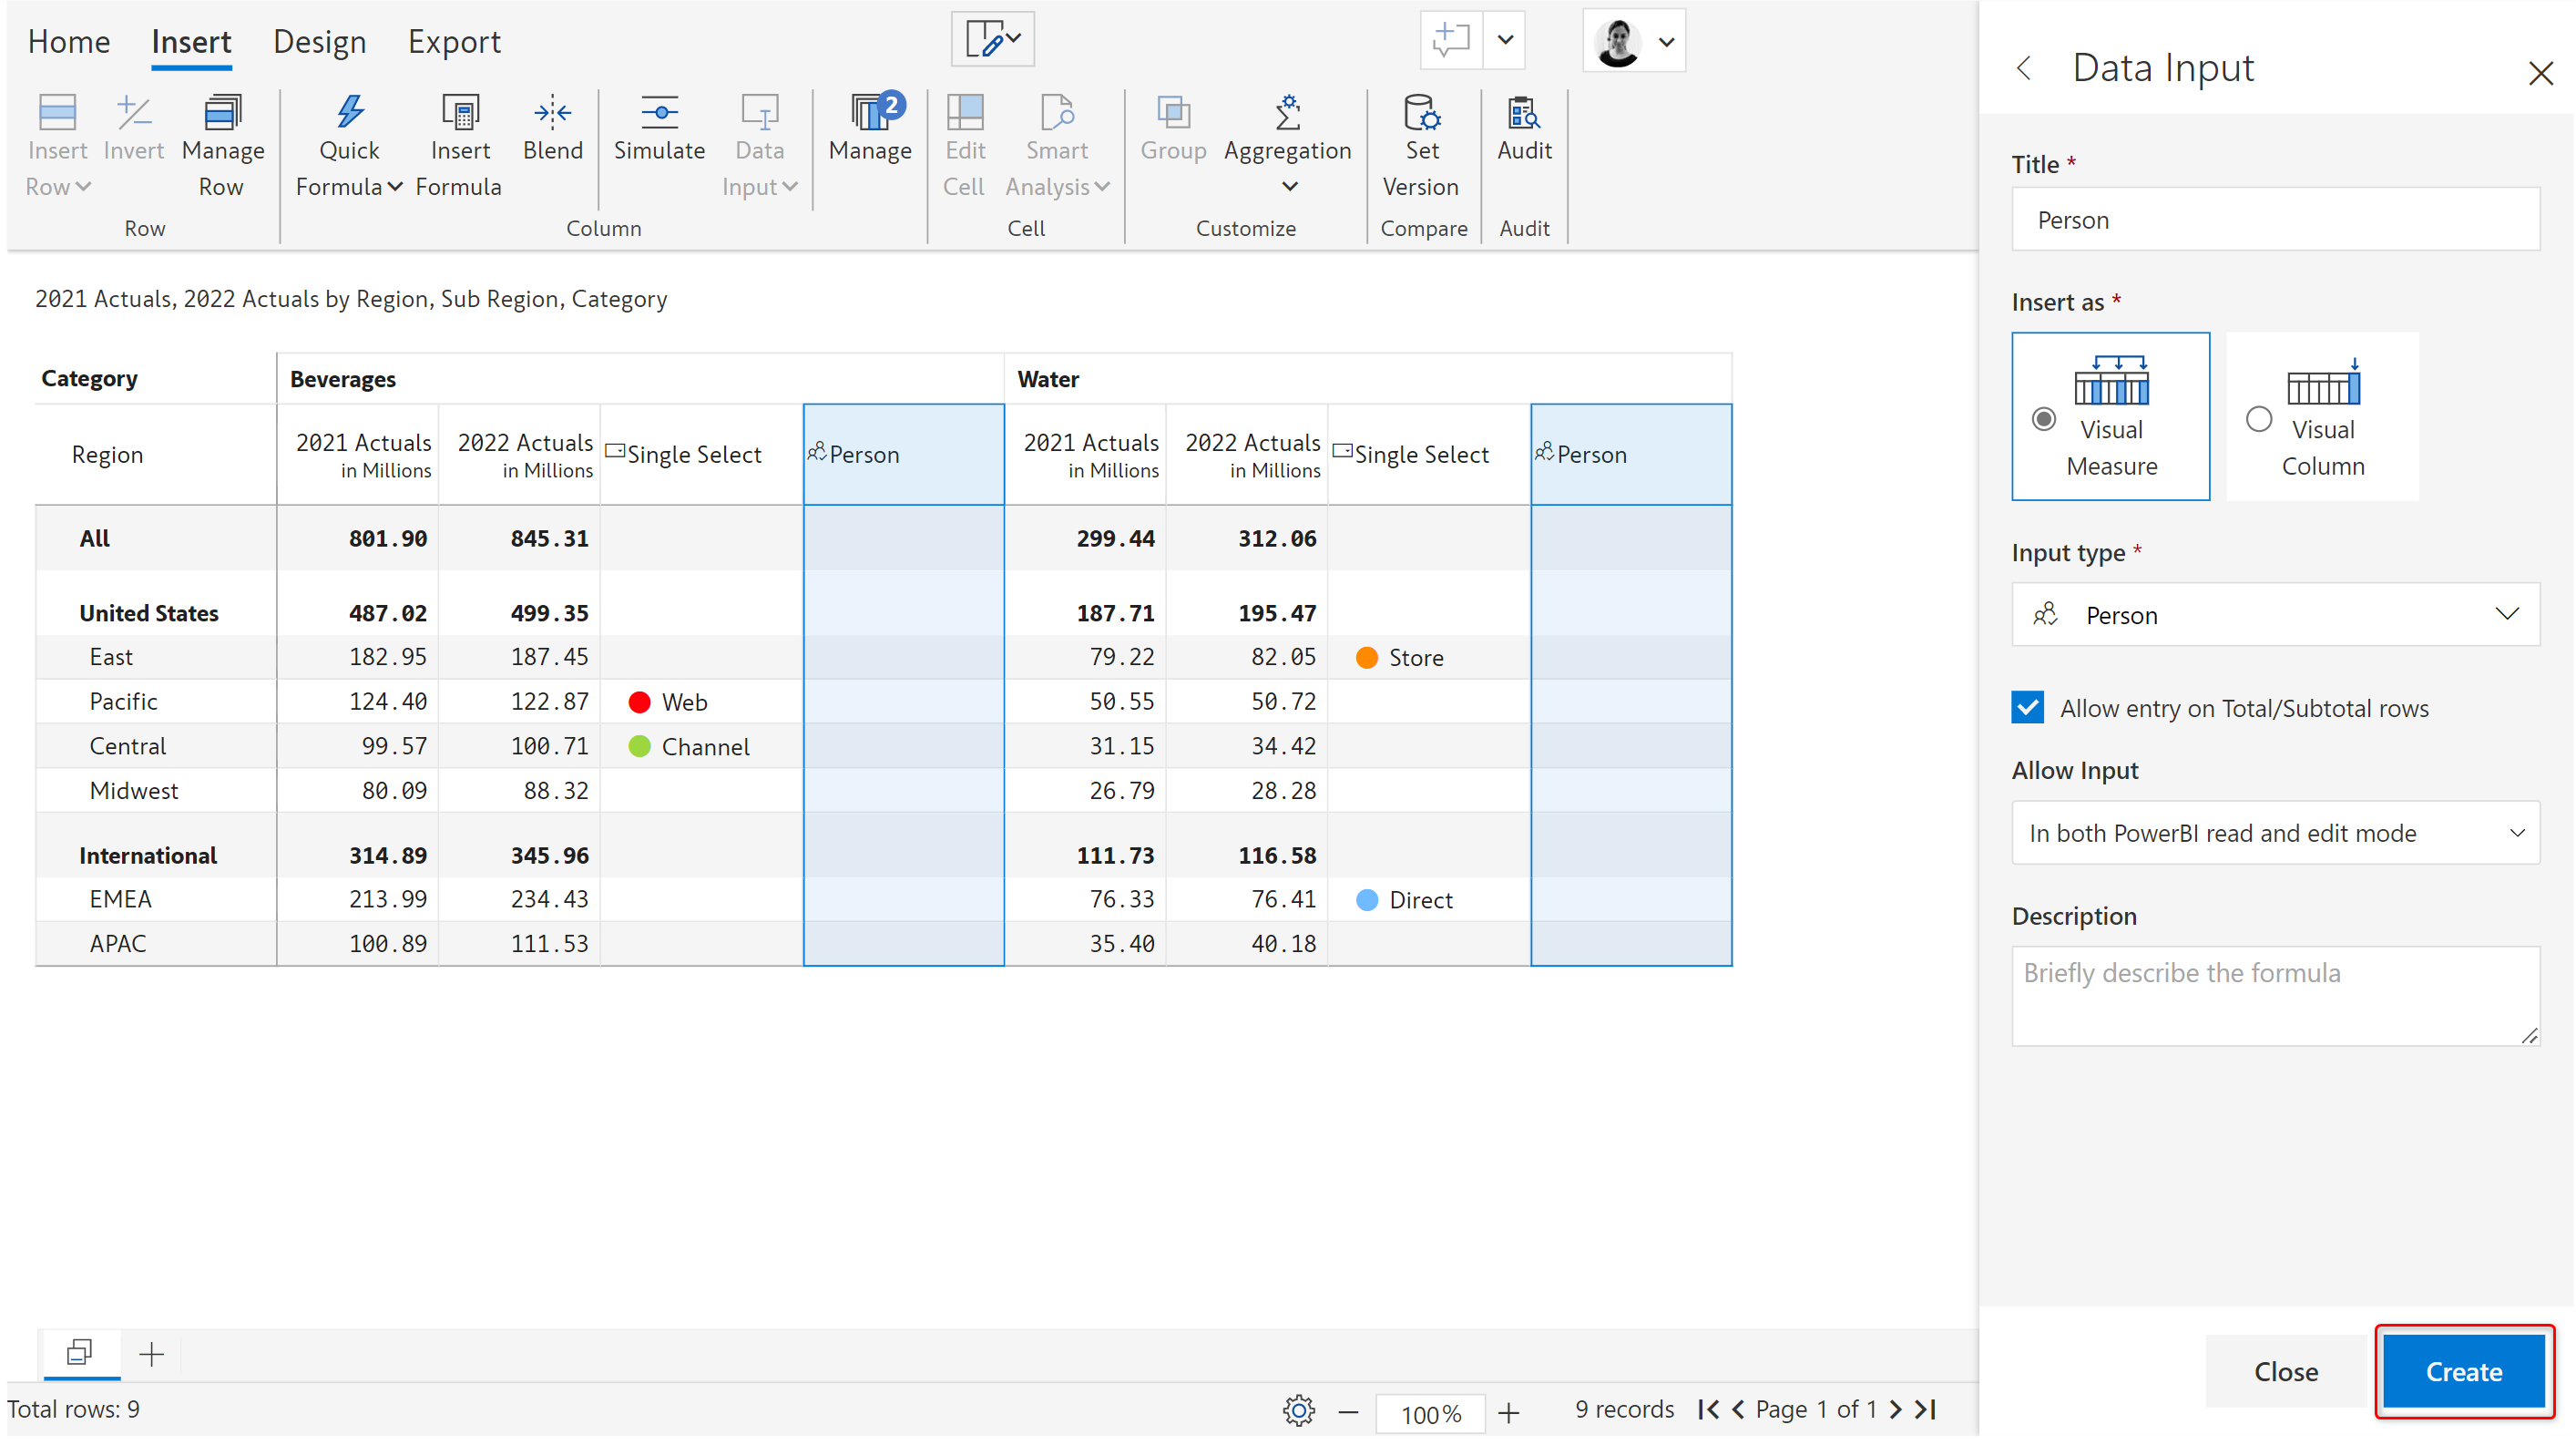Open settings gear in status bar
Screen dimensions: 2576x1445
pos(1298,1411)
